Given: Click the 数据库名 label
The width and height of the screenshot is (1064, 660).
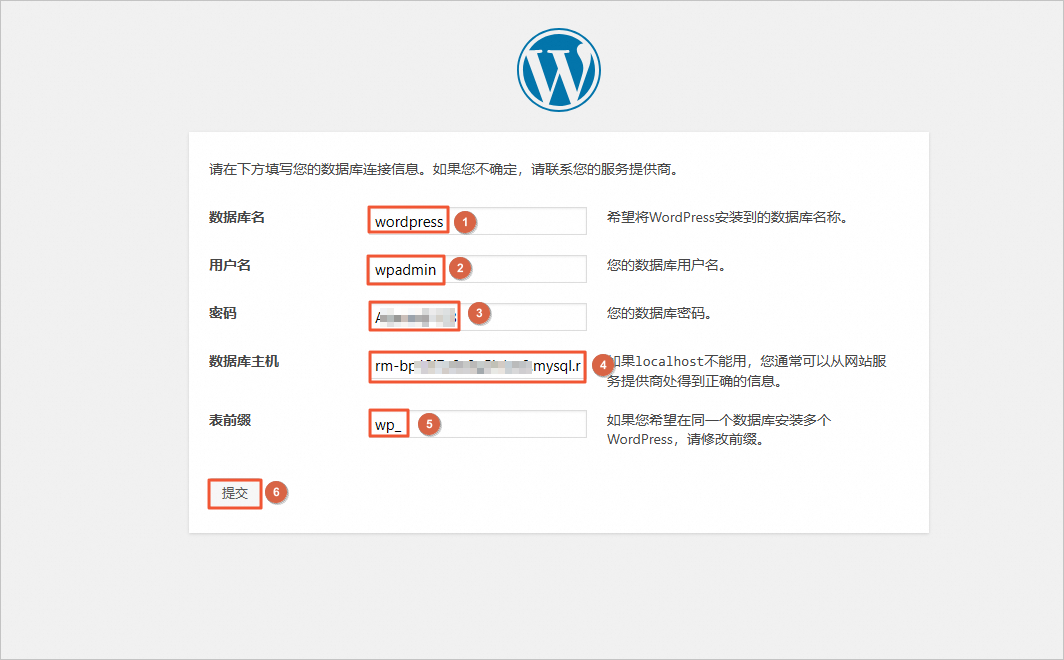Looking at the screenshot, I should point(237,218).
